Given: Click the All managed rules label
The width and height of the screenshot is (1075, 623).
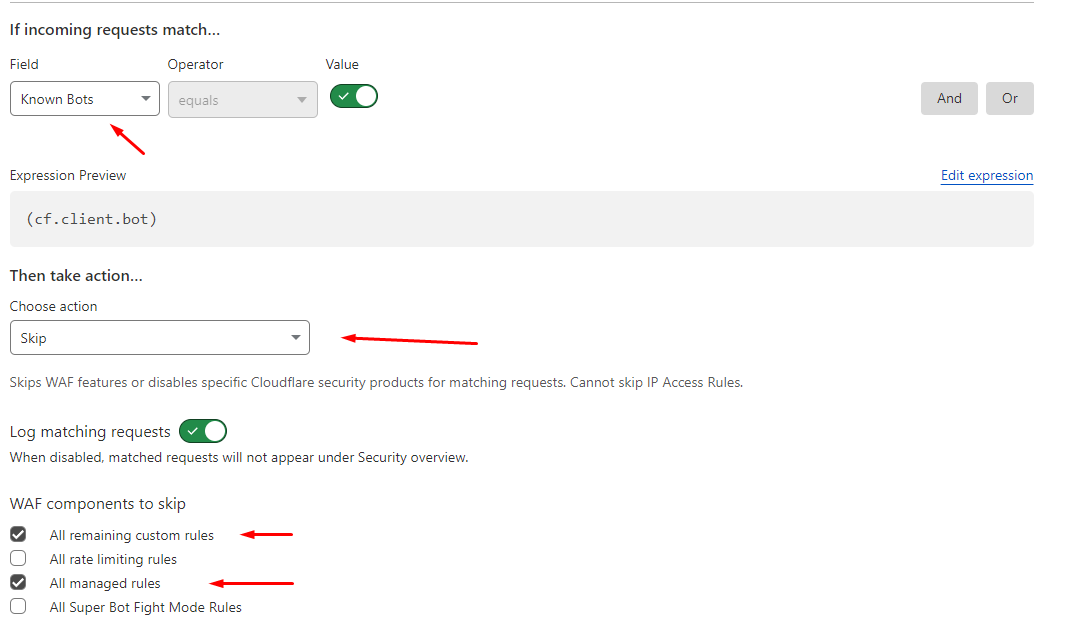Looking at the screenshot, I should [x=105, y=583].
